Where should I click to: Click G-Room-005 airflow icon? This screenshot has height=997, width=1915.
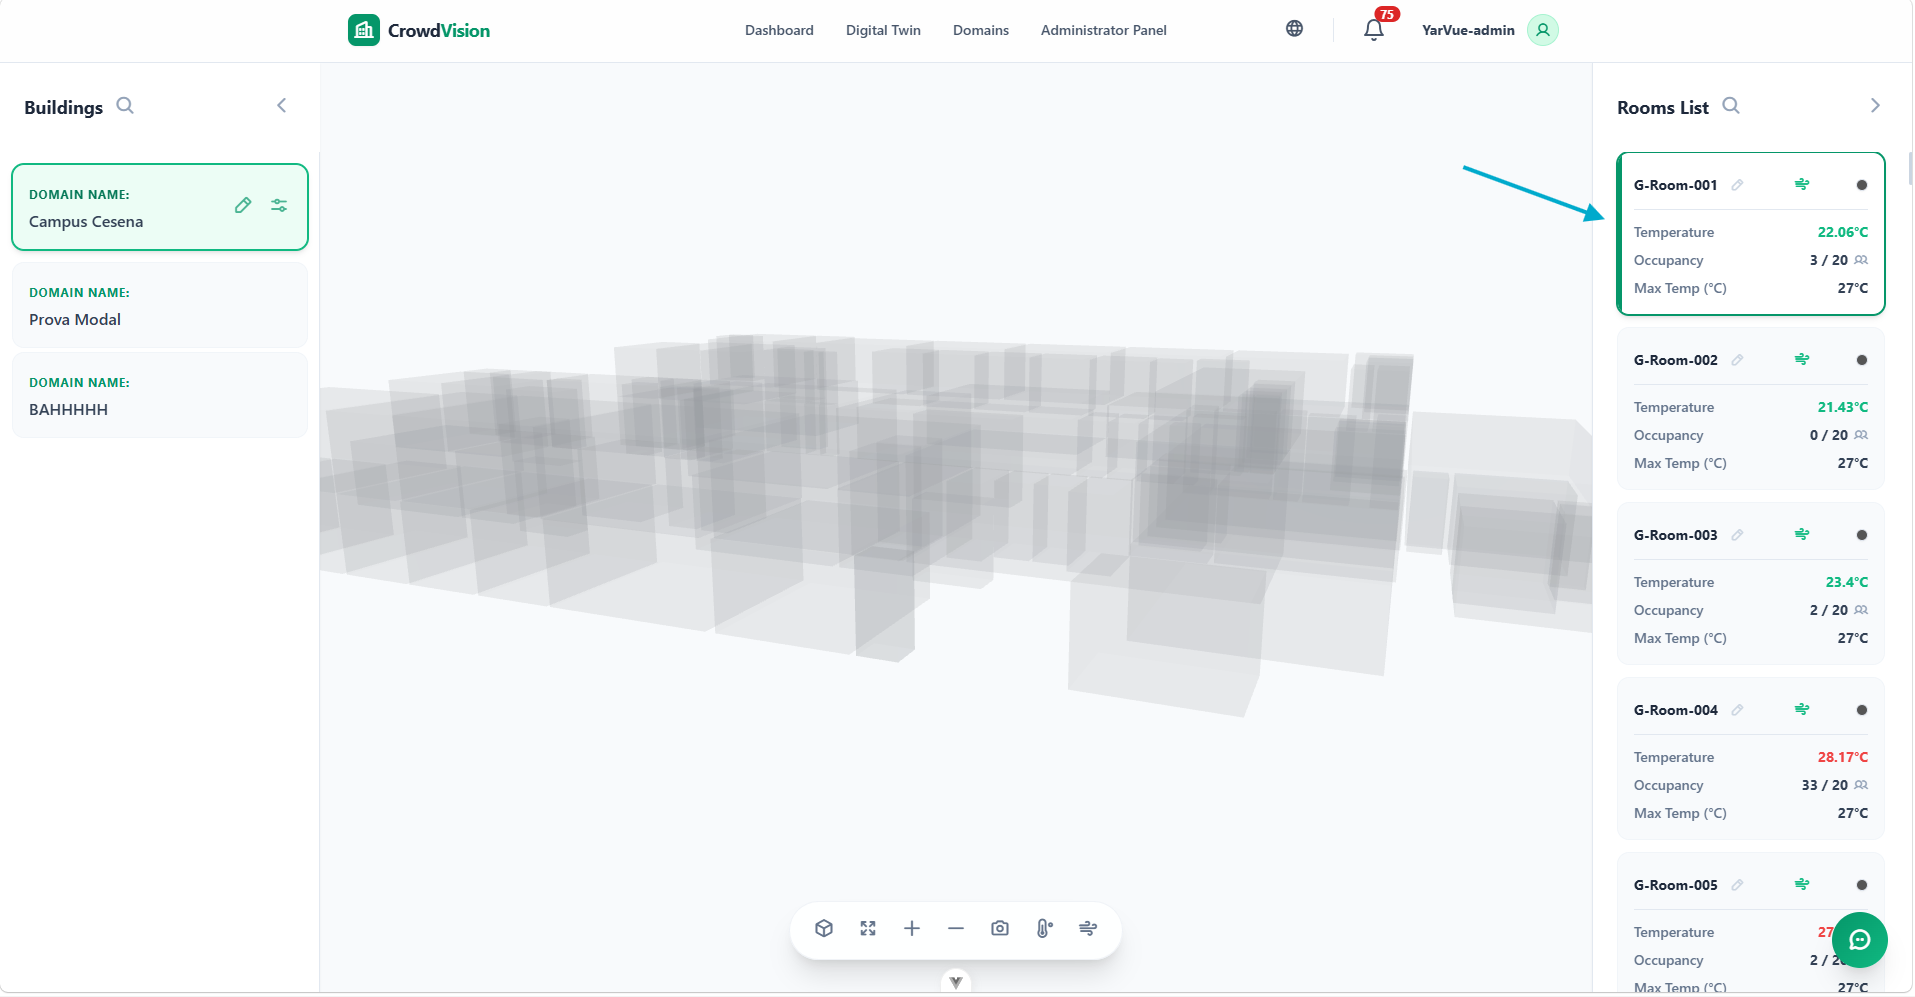pos(1802,884)
